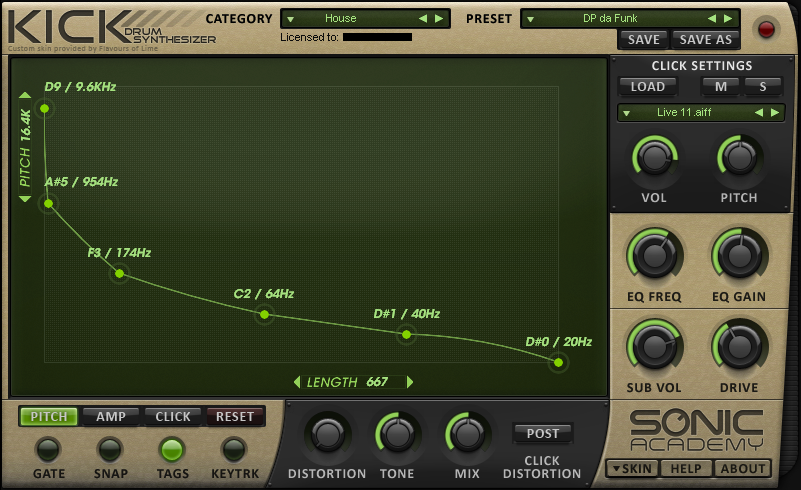
Task: Click the Tone knob
Action: point(397,435)
